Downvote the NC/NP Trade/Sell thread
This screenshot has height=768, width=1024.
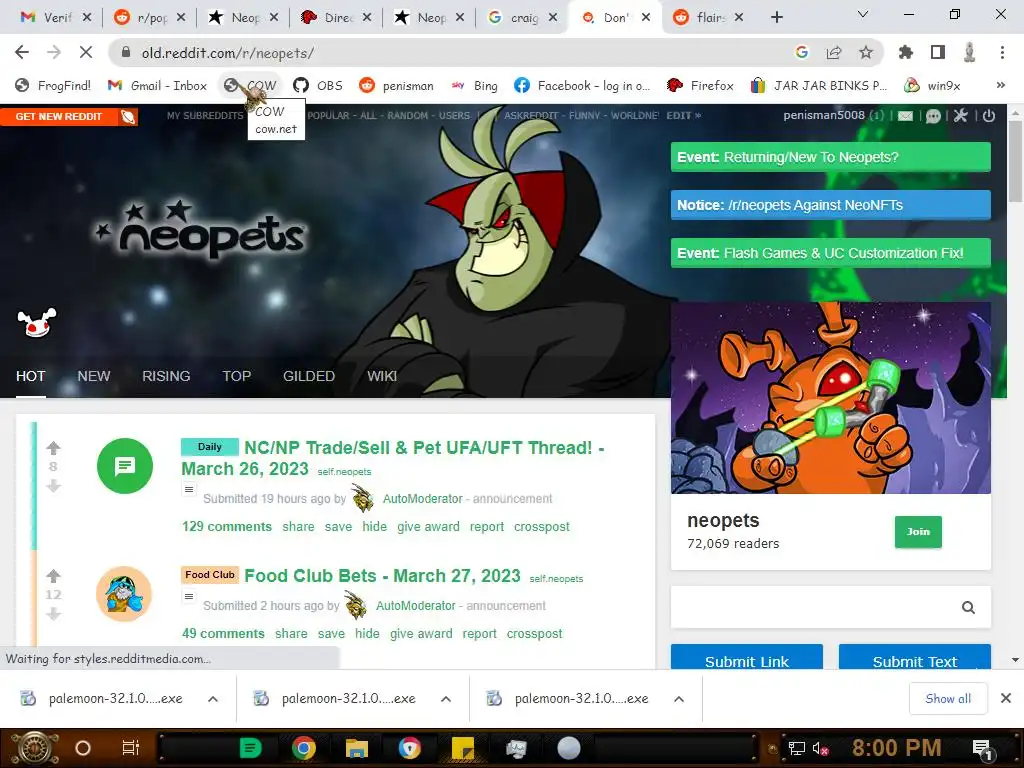coord(54,485)
